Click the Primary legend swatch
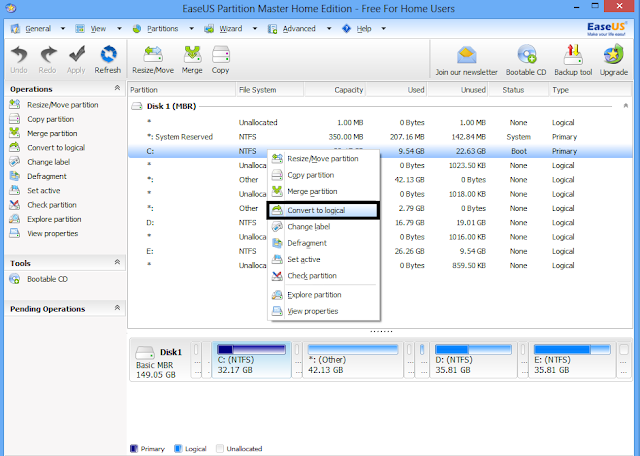This screenshot has width=640, height=456. click(133, 448)
